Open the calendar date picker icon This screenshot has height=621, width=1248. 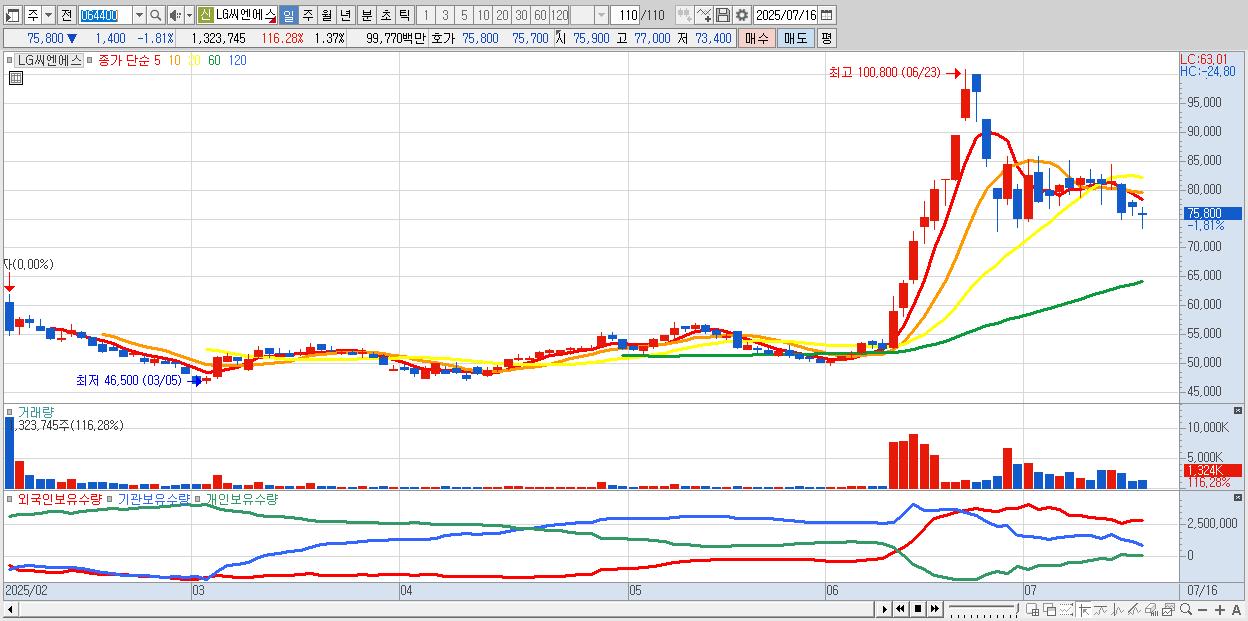(x=827, y=15)
